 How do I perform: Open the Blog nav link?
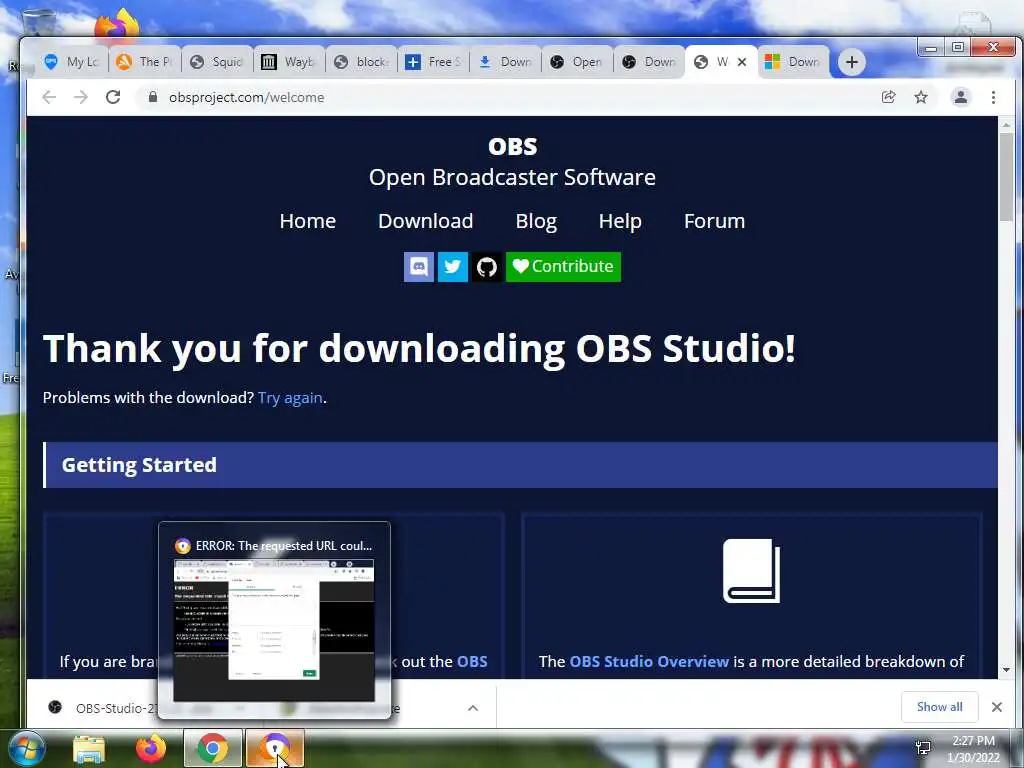tap(536, 221)
